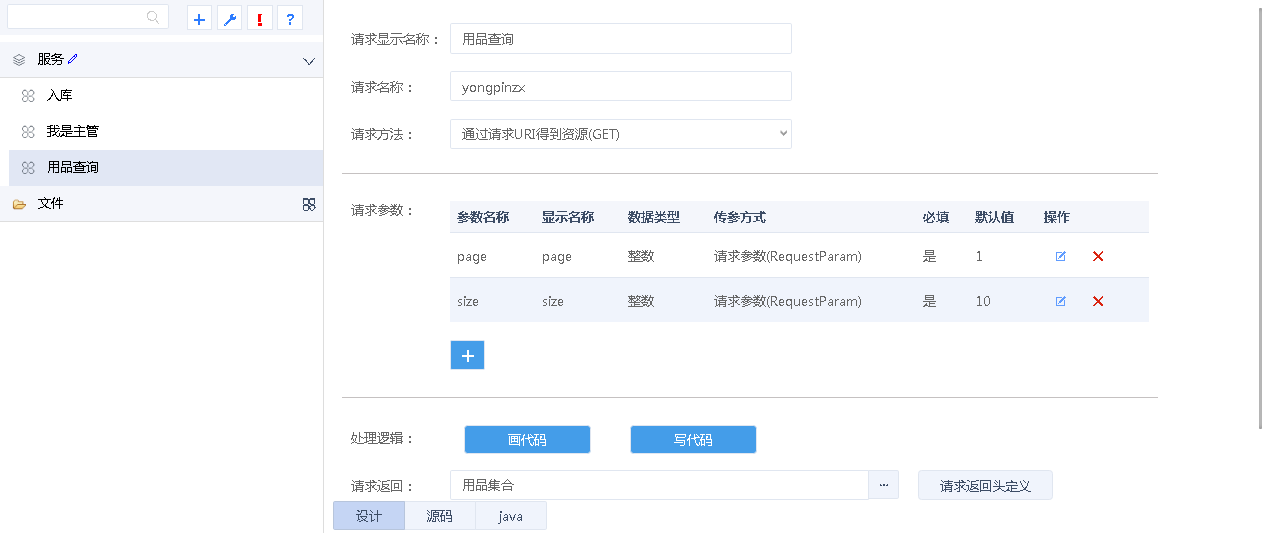
Task: Click the grid icon next to 文件
Action: click(x=309, y=204)
